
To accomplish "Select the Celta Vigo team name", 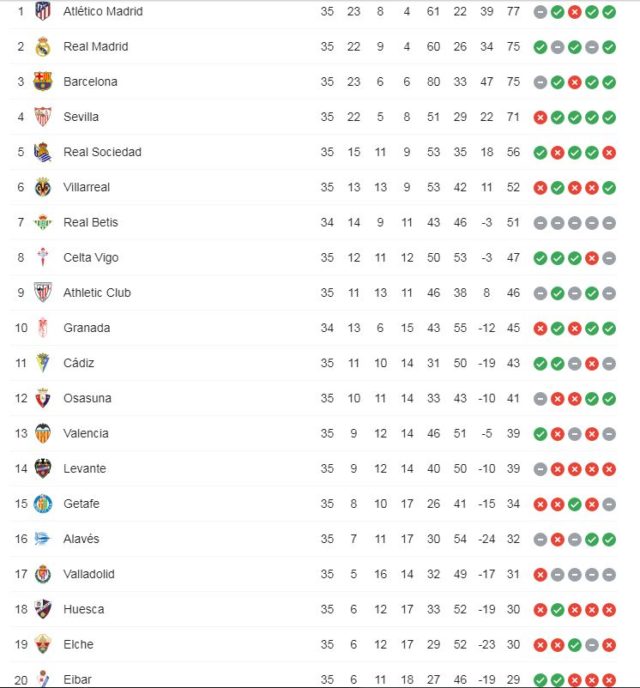I will click(x=91, y=258).
